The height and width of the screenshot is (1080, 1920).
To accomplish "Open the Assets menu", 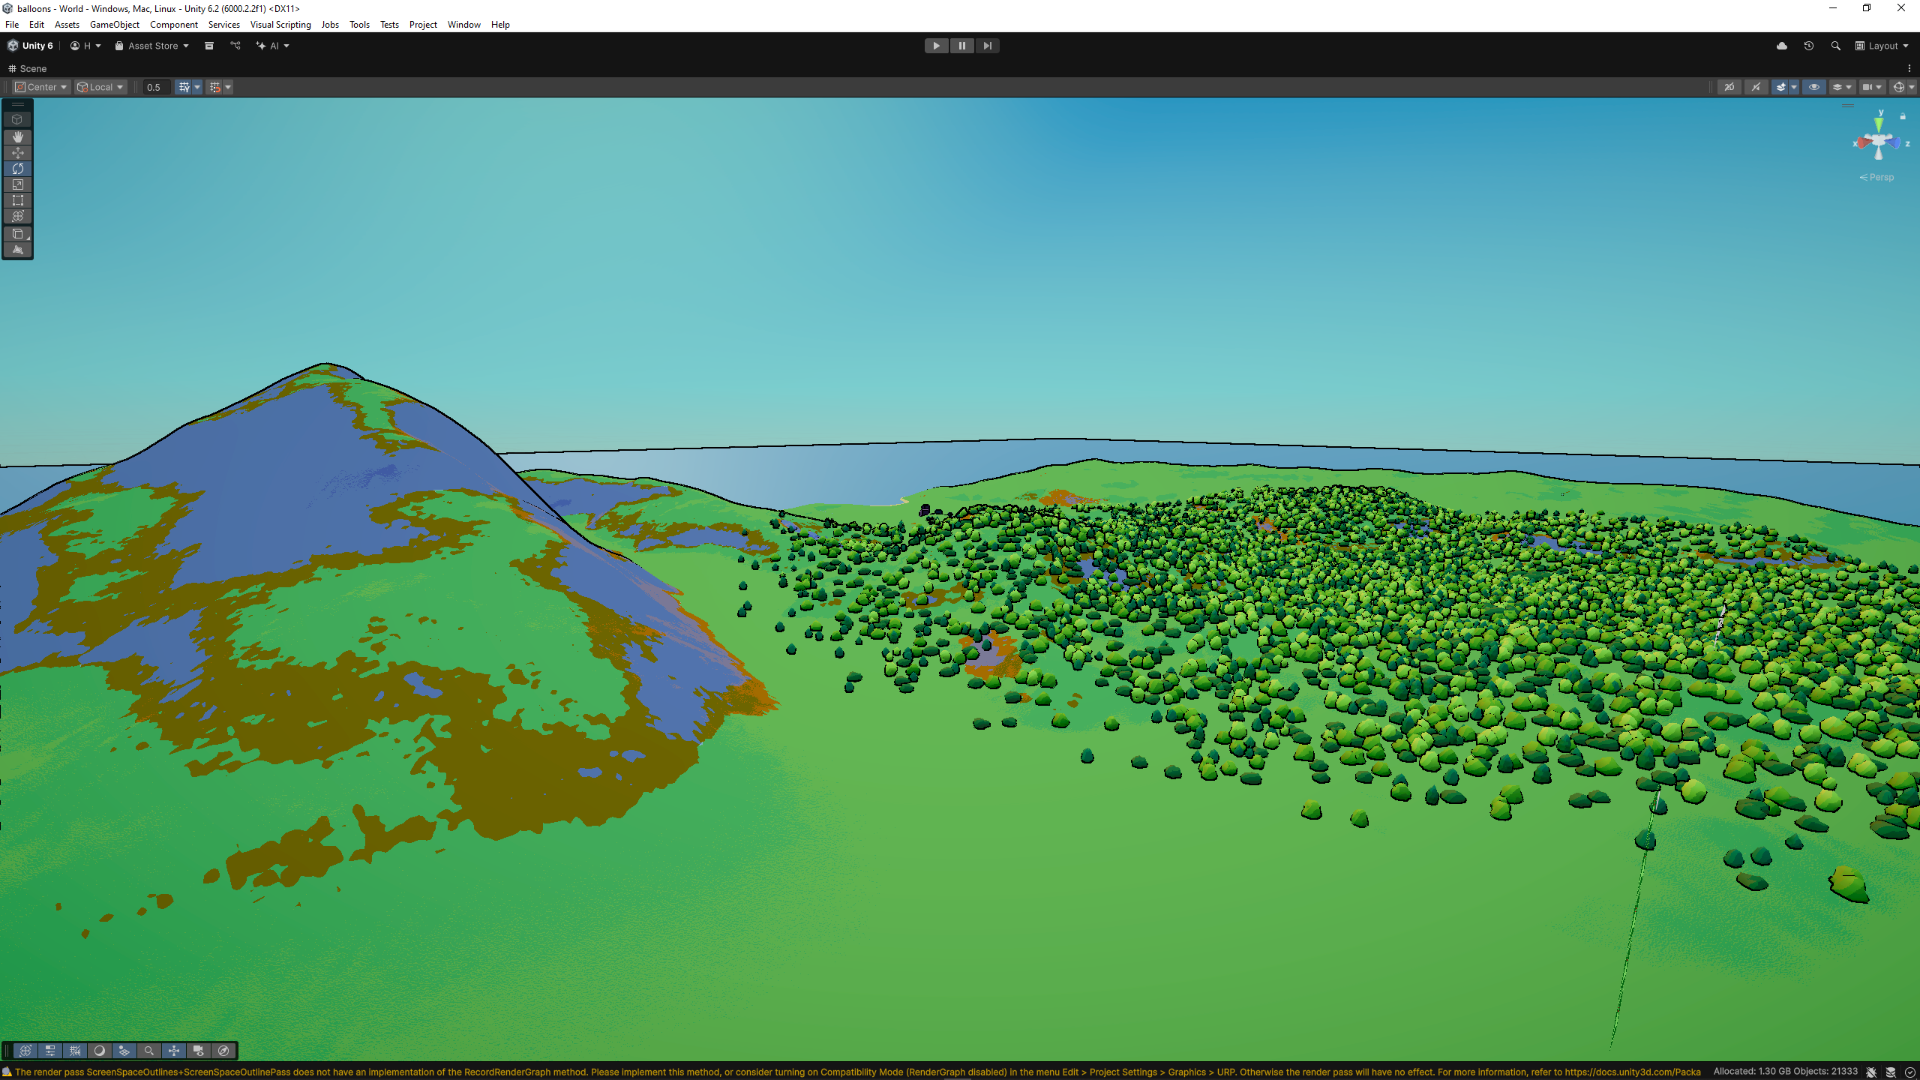I will pyautogui.click(x=67, y=25).
